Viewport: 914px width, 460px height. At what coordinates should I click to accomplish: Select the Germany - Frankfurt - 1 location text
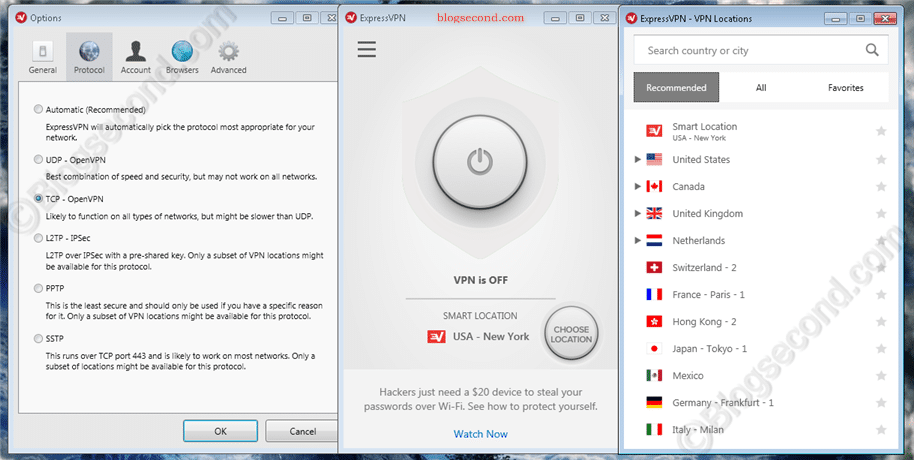(723, 403)
